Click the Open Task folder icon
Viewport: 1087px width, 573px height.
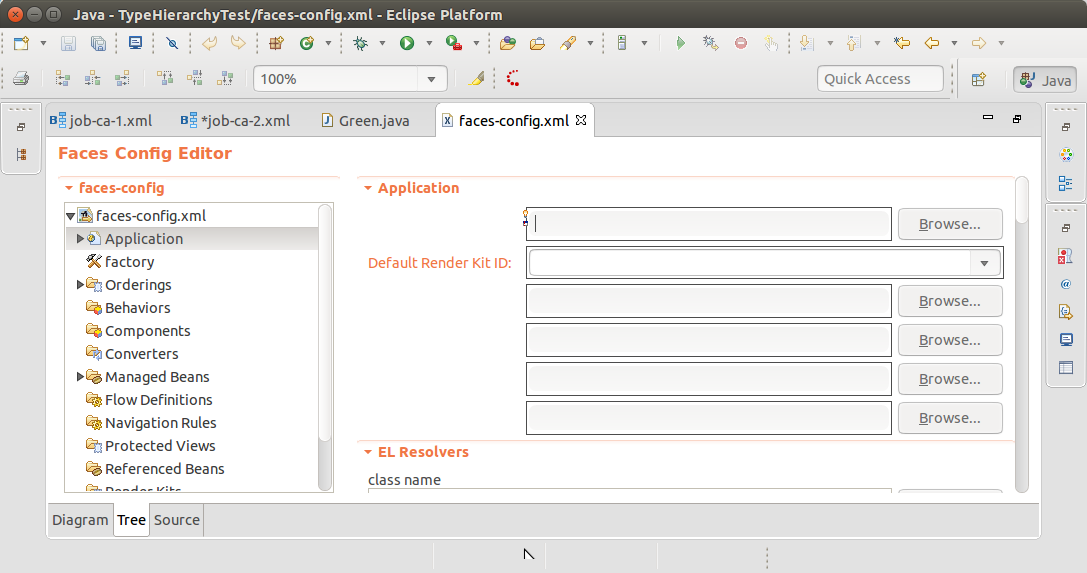click(537, 43)
